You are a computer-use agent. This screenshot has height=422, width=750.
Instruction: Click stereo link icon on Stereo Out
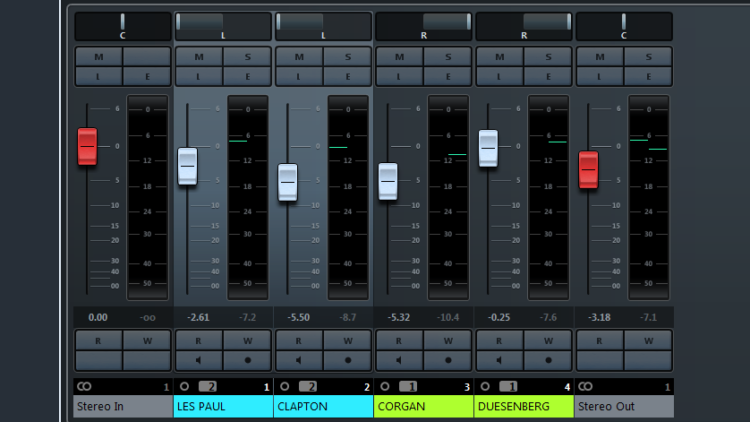[x=585, y=386]
